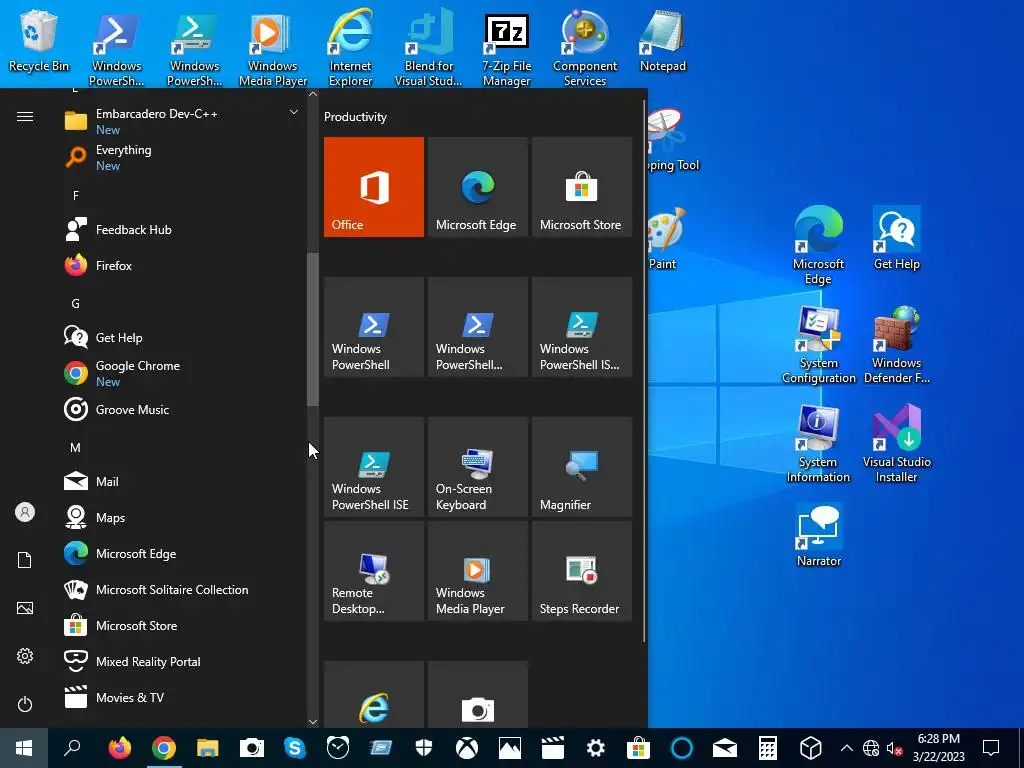The height and width of the screenshot is (768, 1024).
Task: Select the Recycle Bin desktop icon
Action: click(x=39, y=40)
